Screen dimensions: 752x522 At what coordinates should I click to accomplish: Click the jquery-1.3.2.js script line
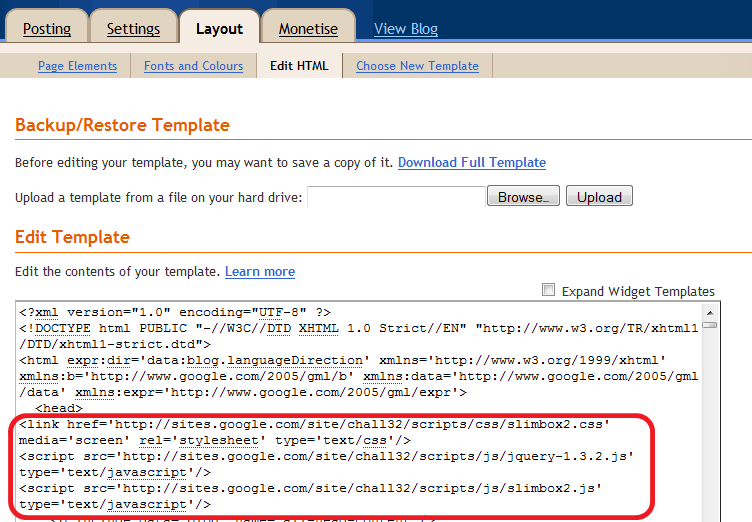(x=326, y=456)
